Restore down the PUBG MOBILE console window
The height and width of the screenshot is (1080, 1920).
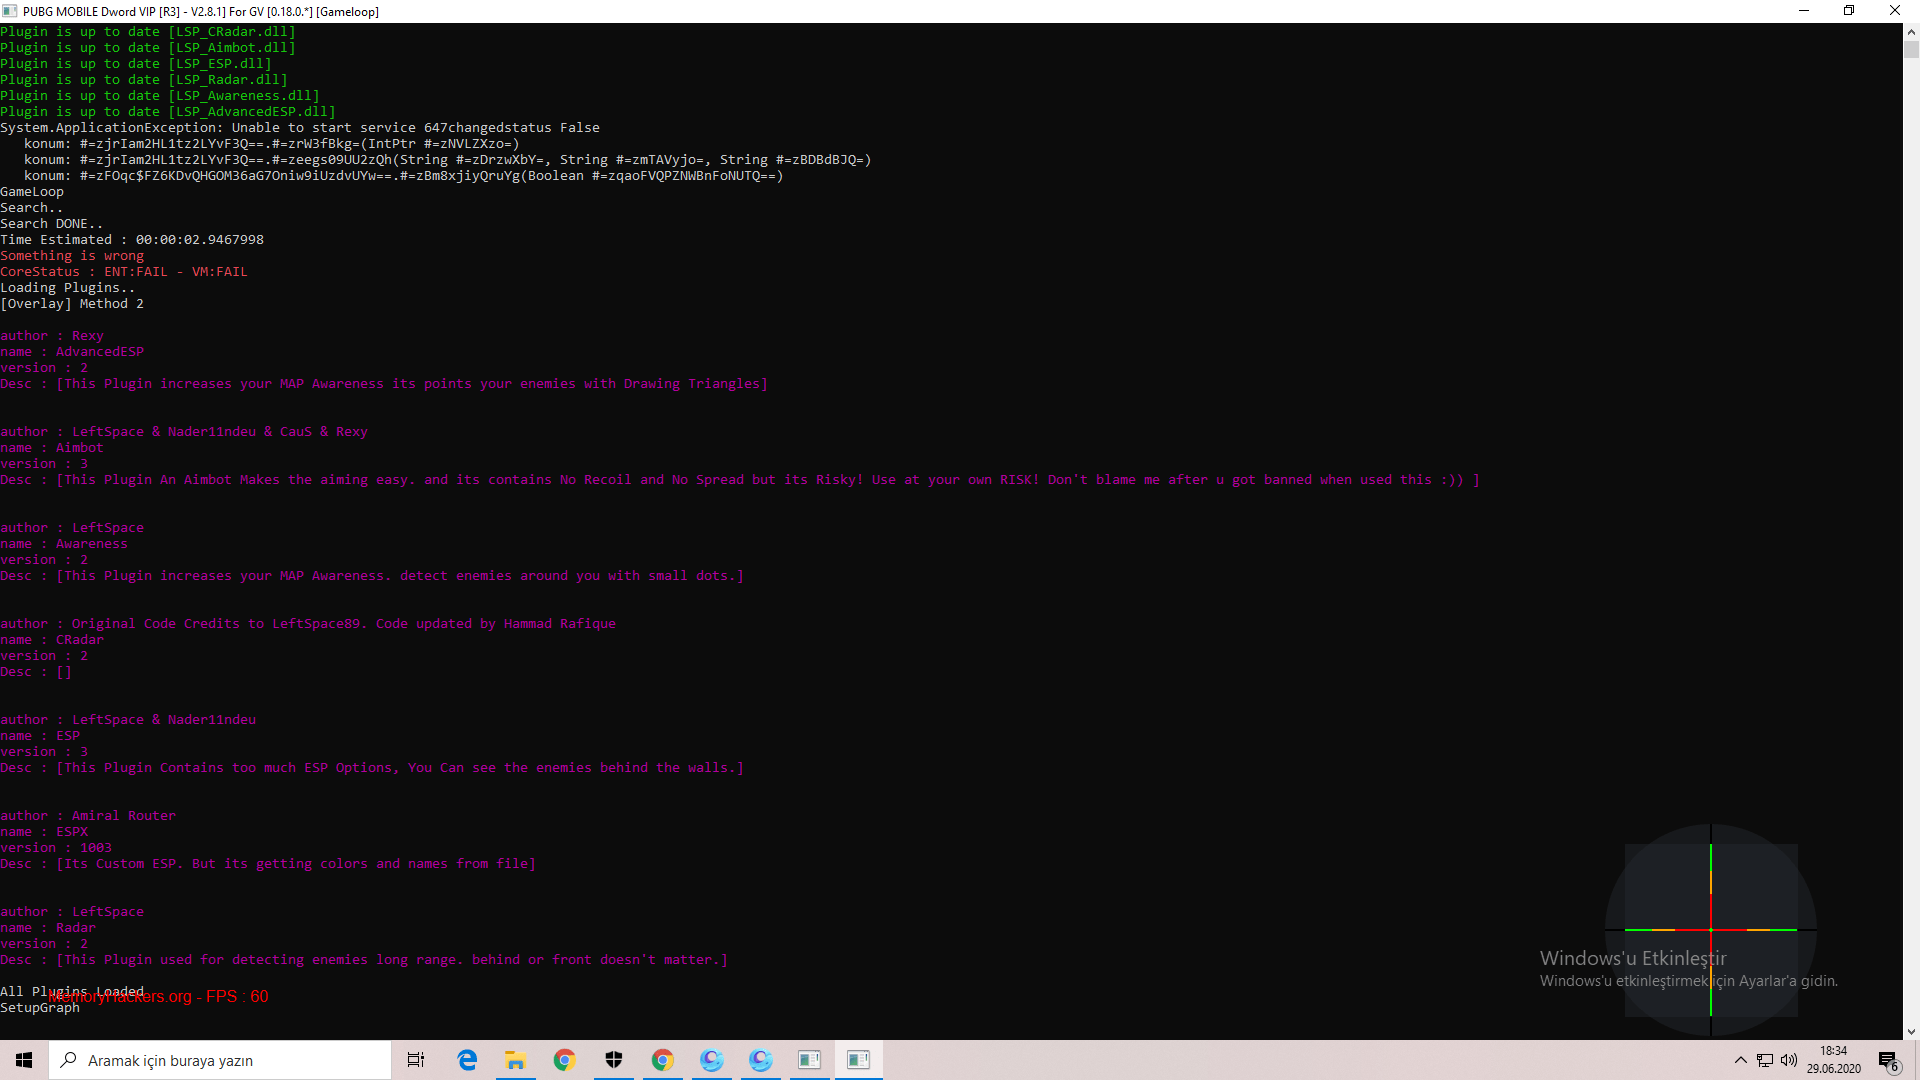(x=1849, y=11)
